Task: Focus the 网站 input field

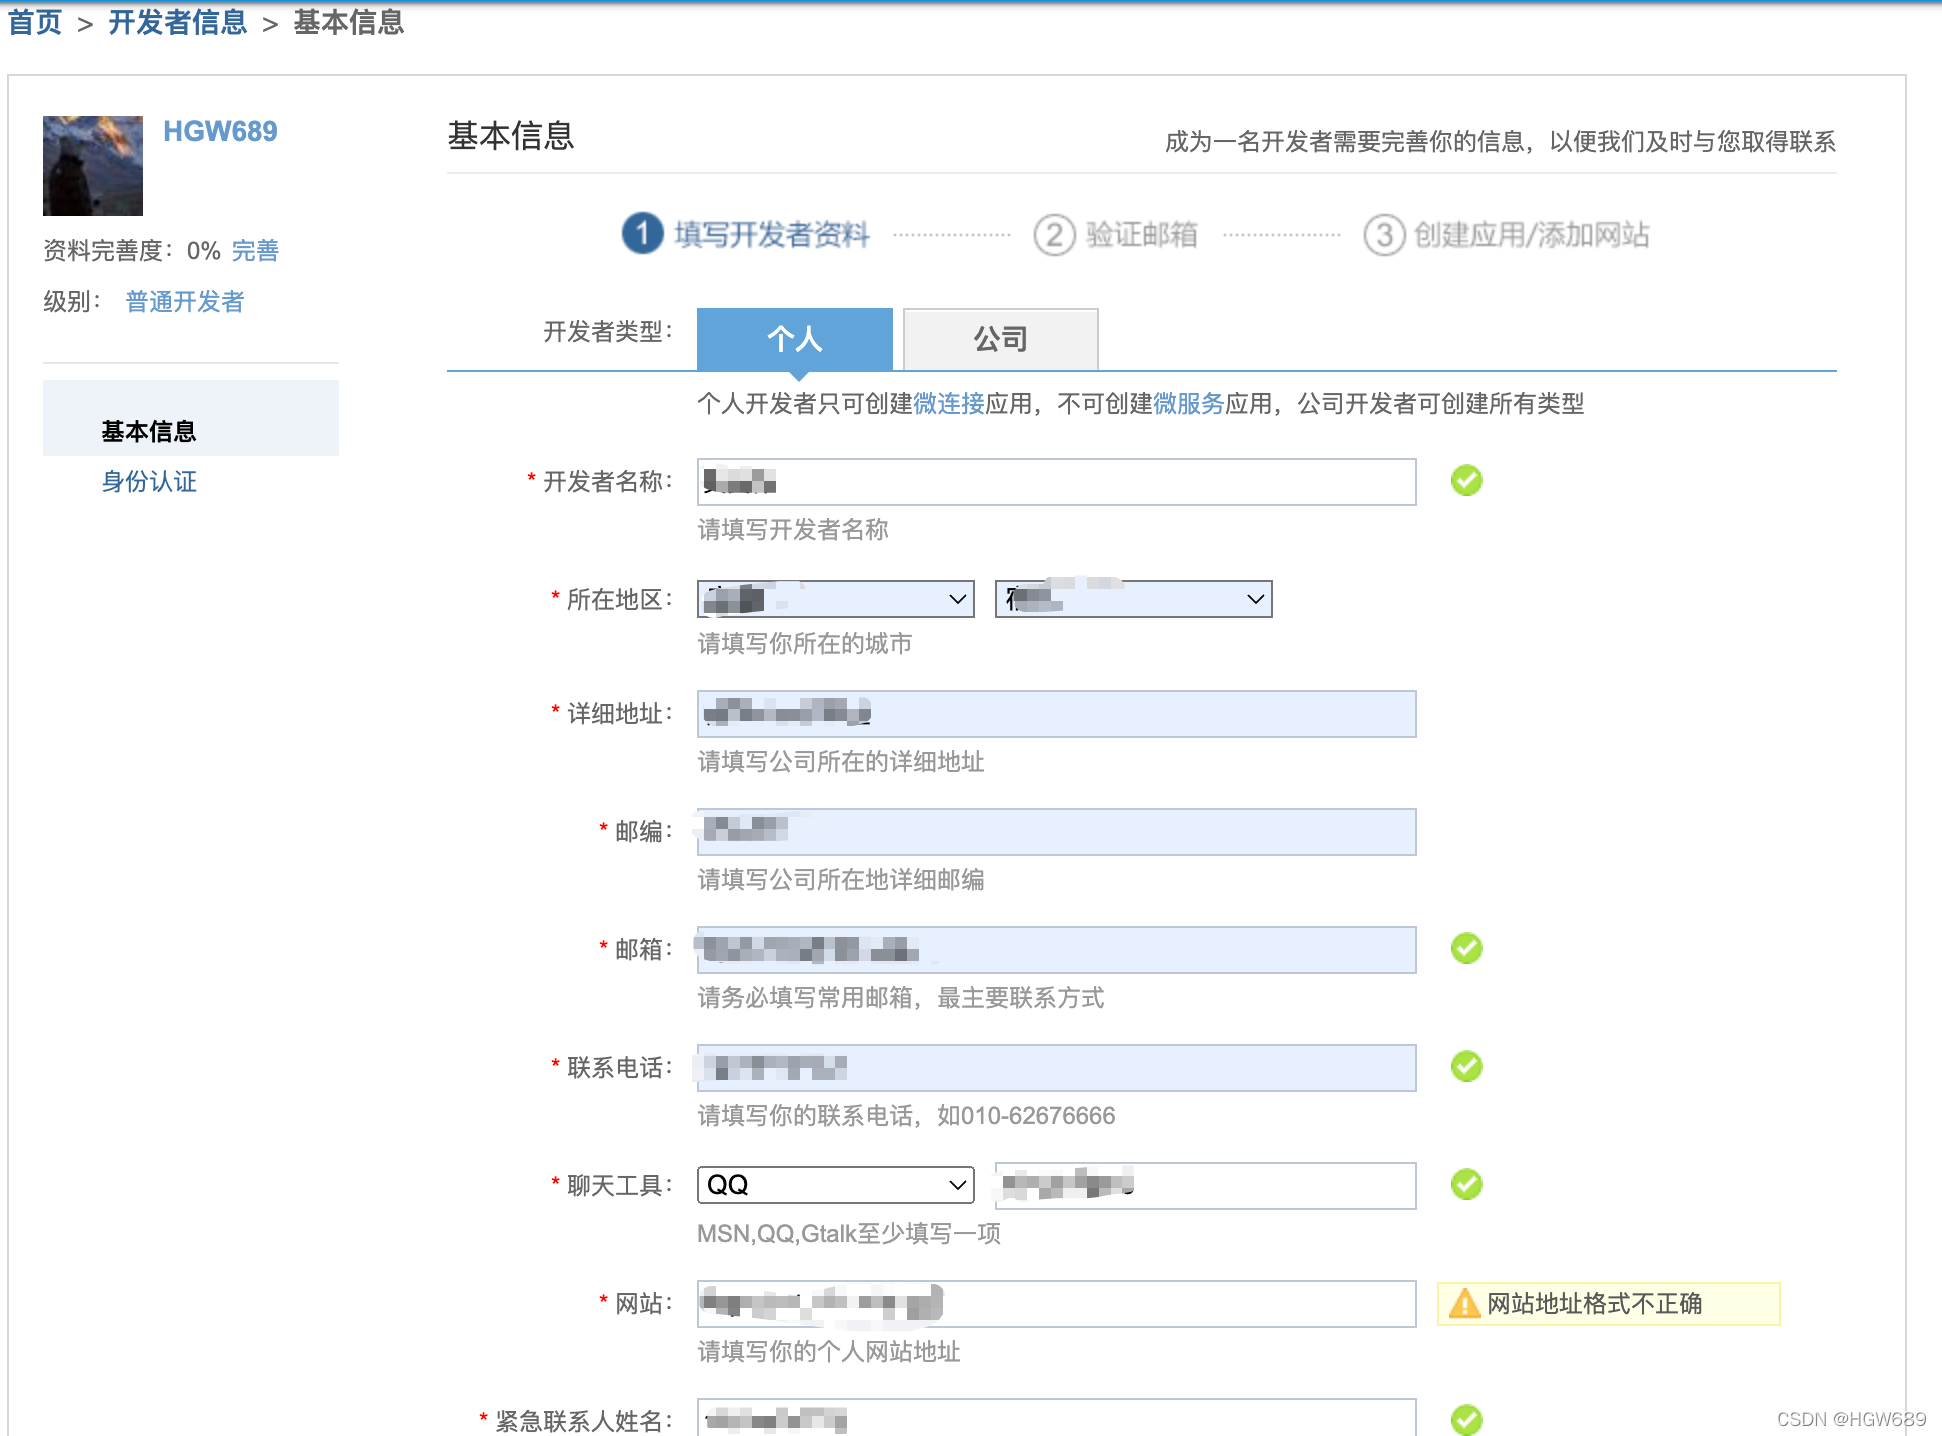Action: (1057, 1304)
